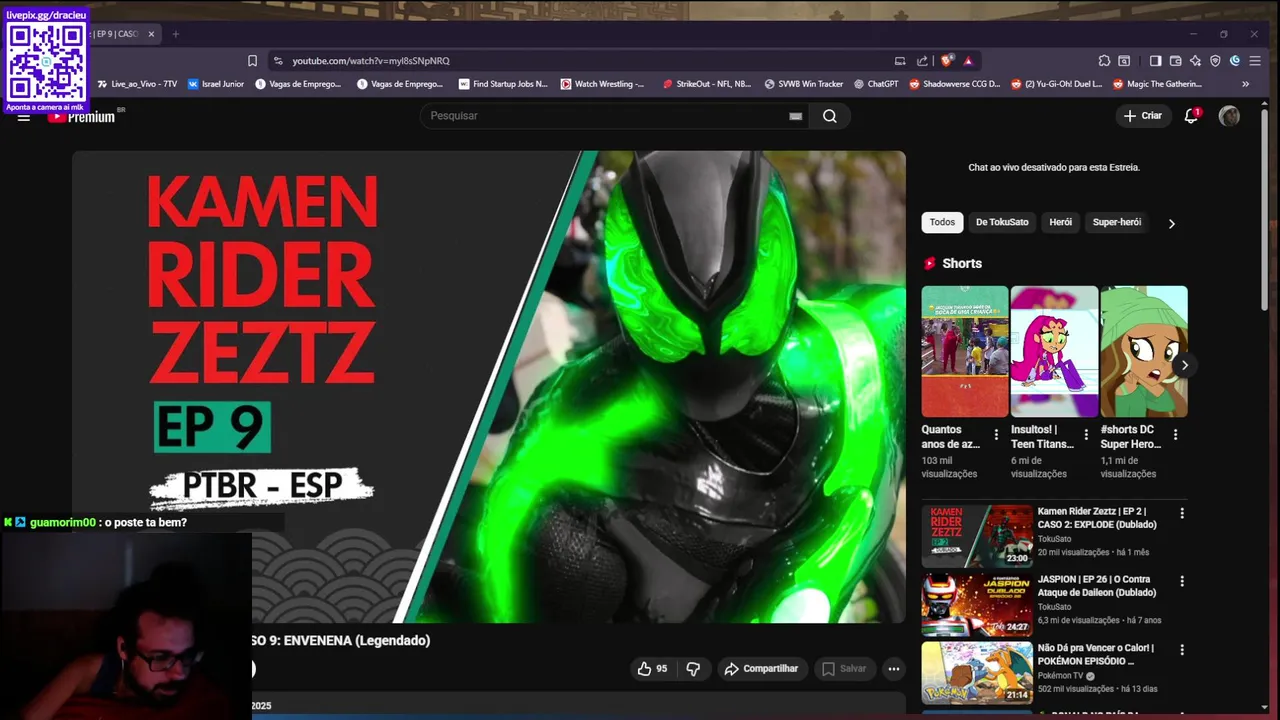Open SVWB Win Tracker bookmark

(x=804, y=84)
